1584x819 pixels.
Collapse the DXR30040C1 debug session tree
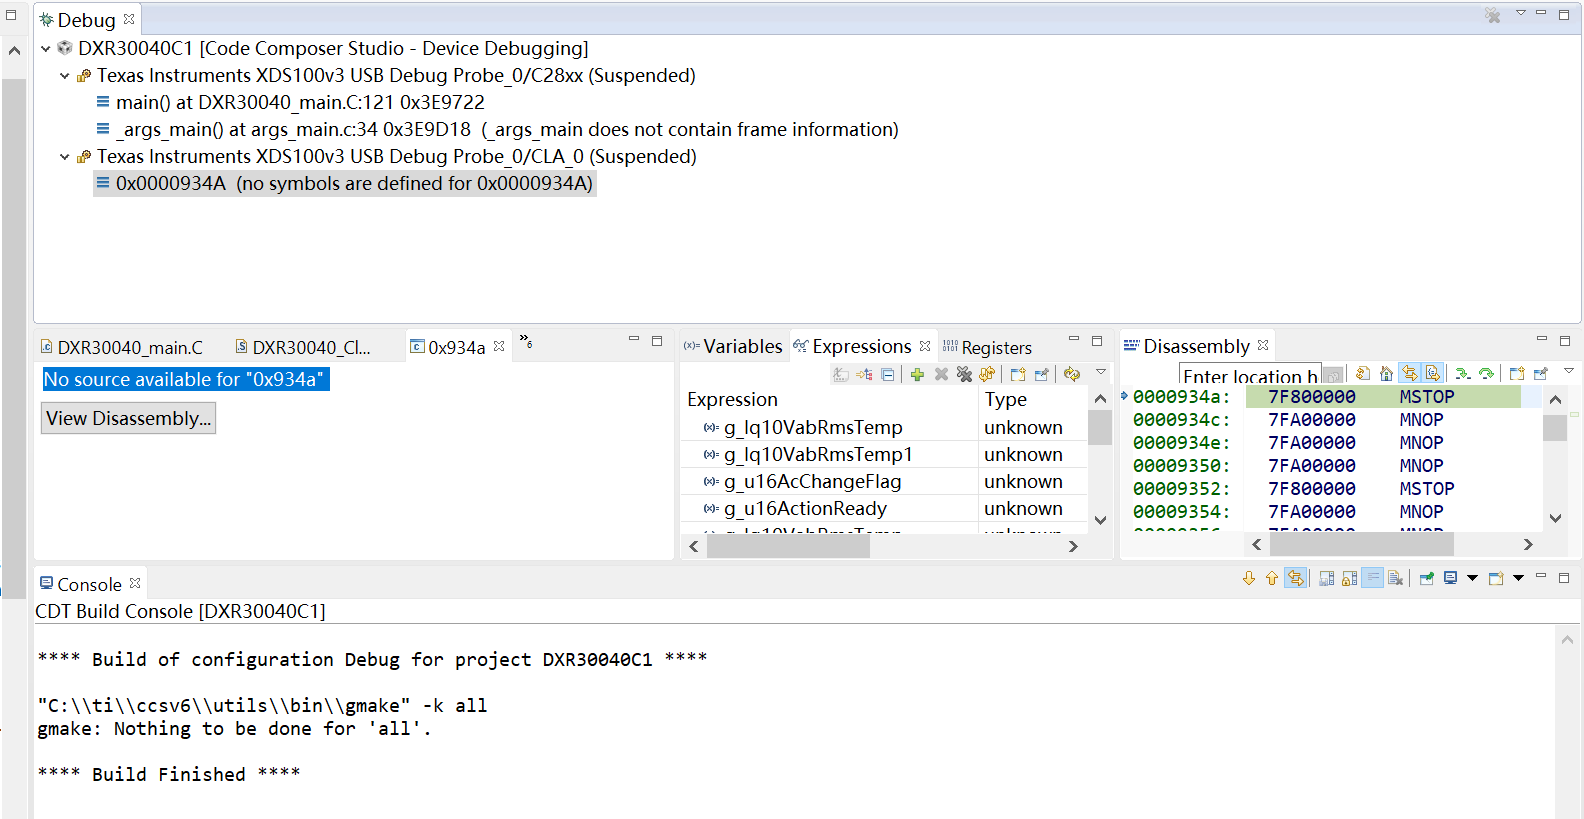click(x=46, y=48)
